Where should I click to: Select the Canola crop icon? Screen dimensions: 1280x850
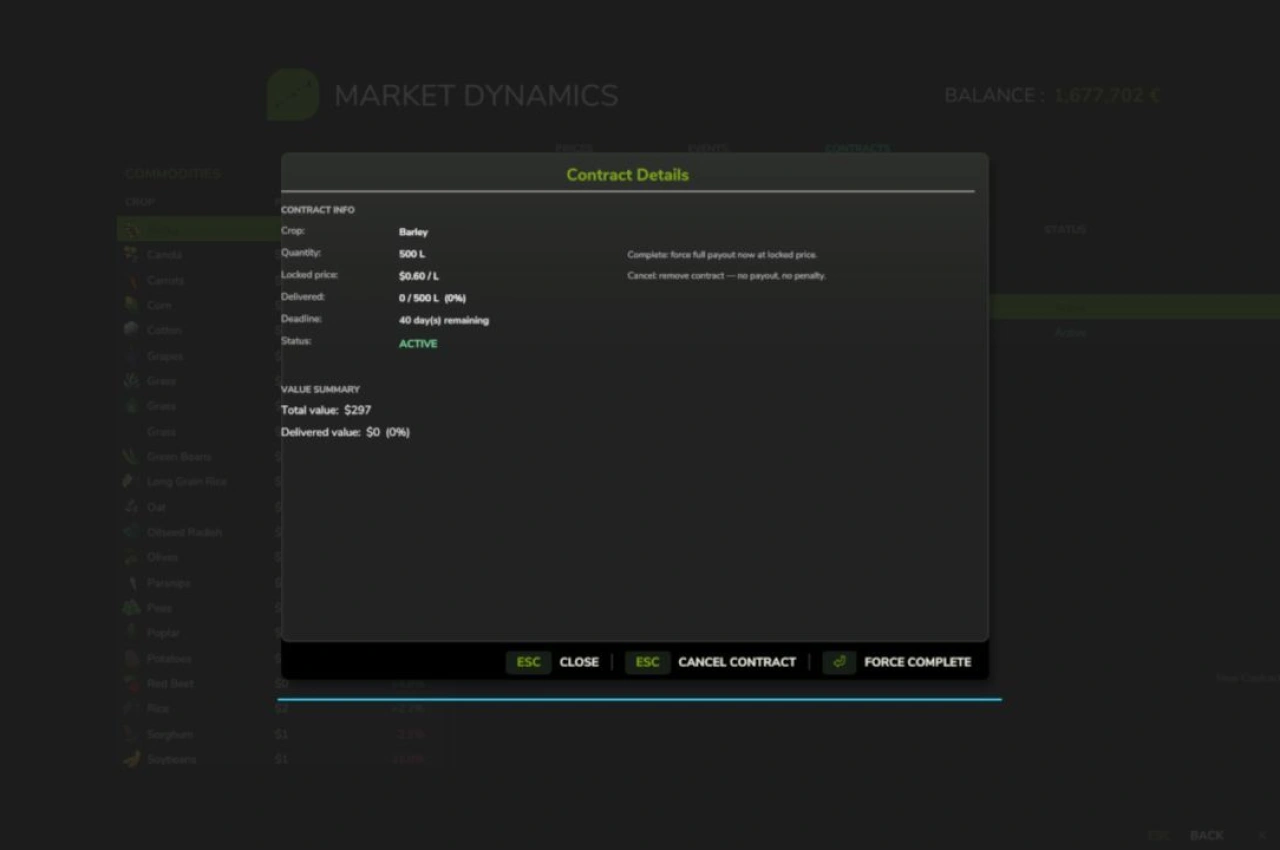coord(131,254)
